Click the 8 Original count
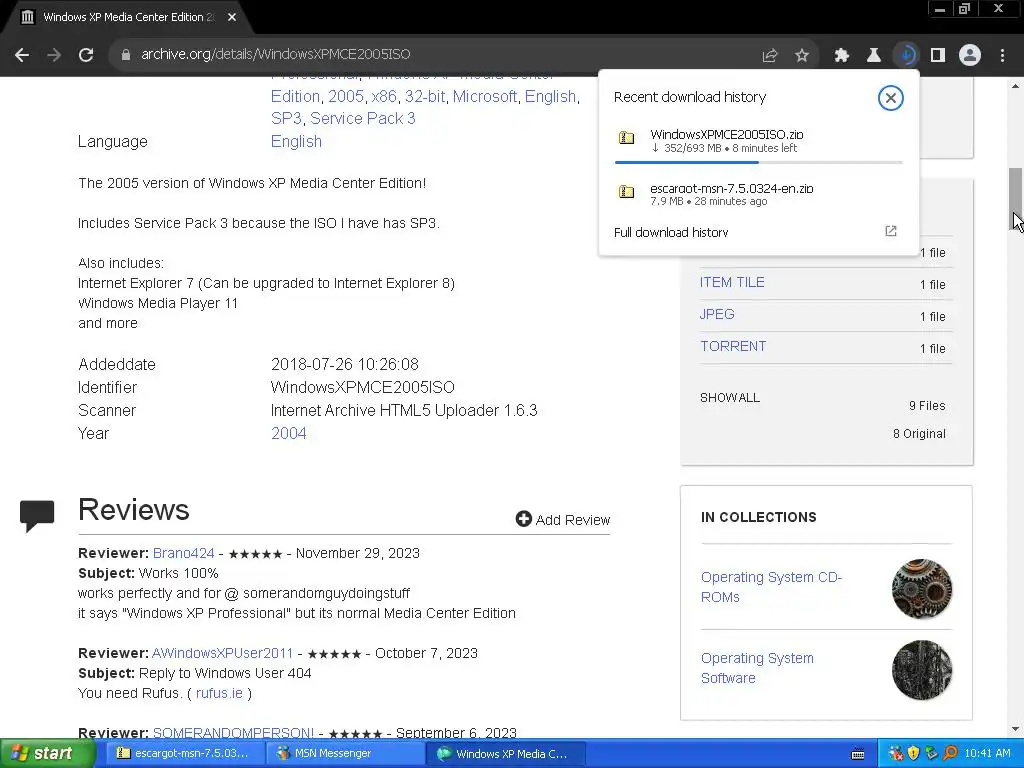The width and height of the screenshot is (1024, 768). click(x=919, y=434)
